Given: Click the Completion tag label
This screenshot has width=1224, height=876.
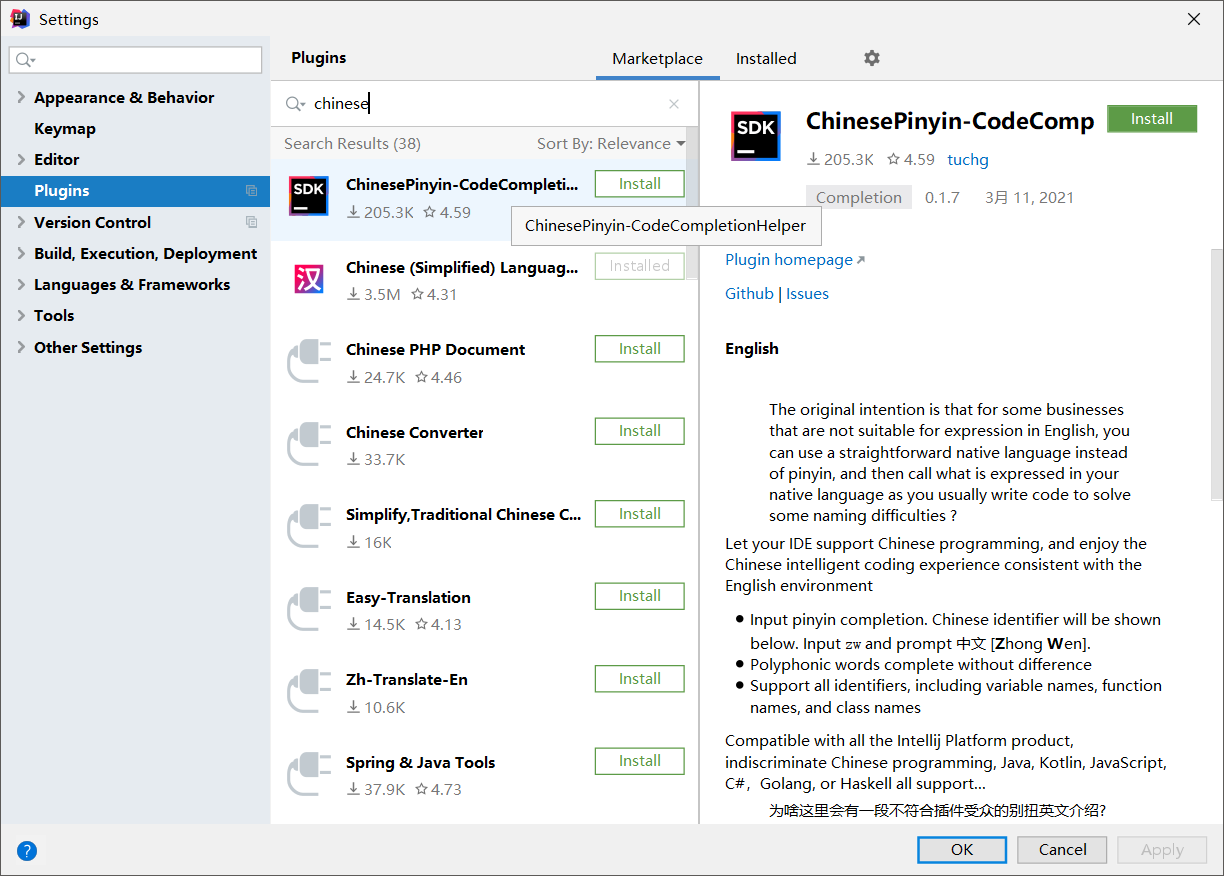Looking at the screenshot, I should 859,198.
